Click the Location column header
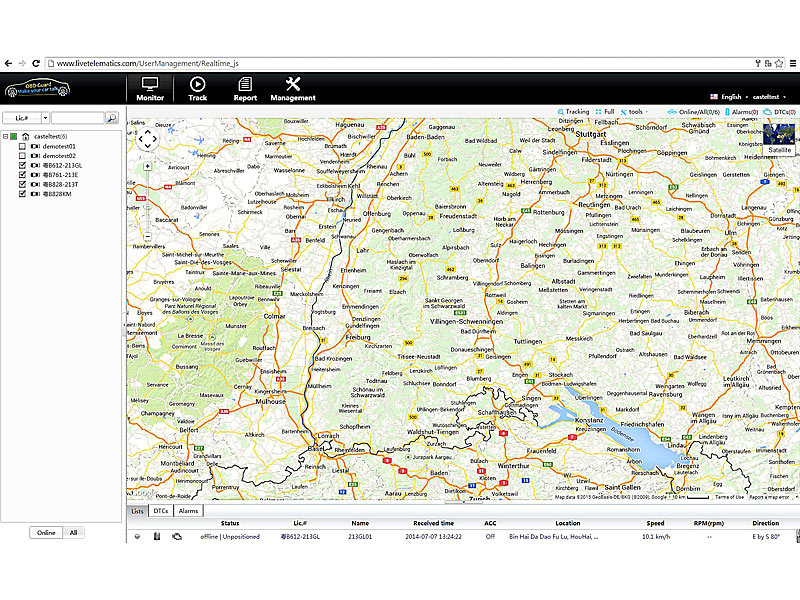This screenshot has width=800, height=600. coord(567,523)
